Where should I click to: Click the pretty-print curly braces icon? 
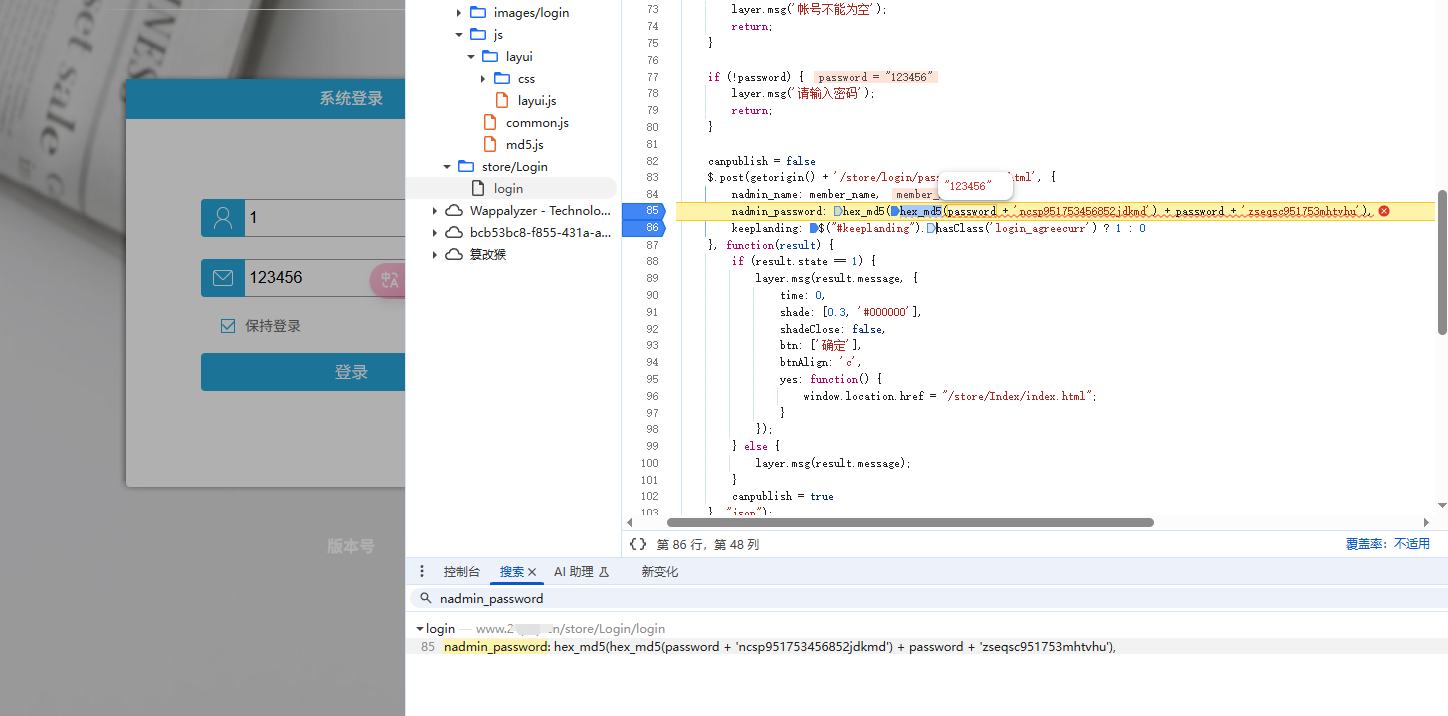[638, 544]
